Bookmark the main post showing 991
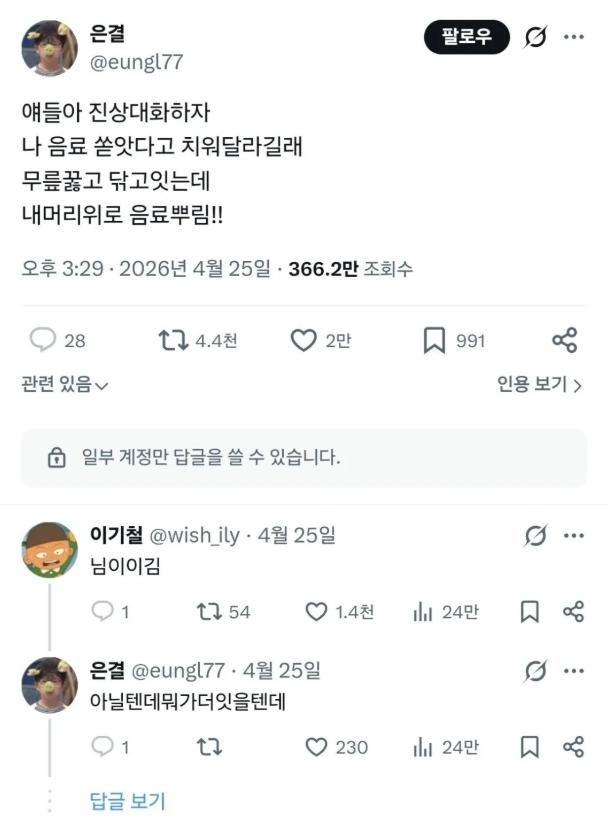This screenshot has height=823, width=616. tap(434, 341)
